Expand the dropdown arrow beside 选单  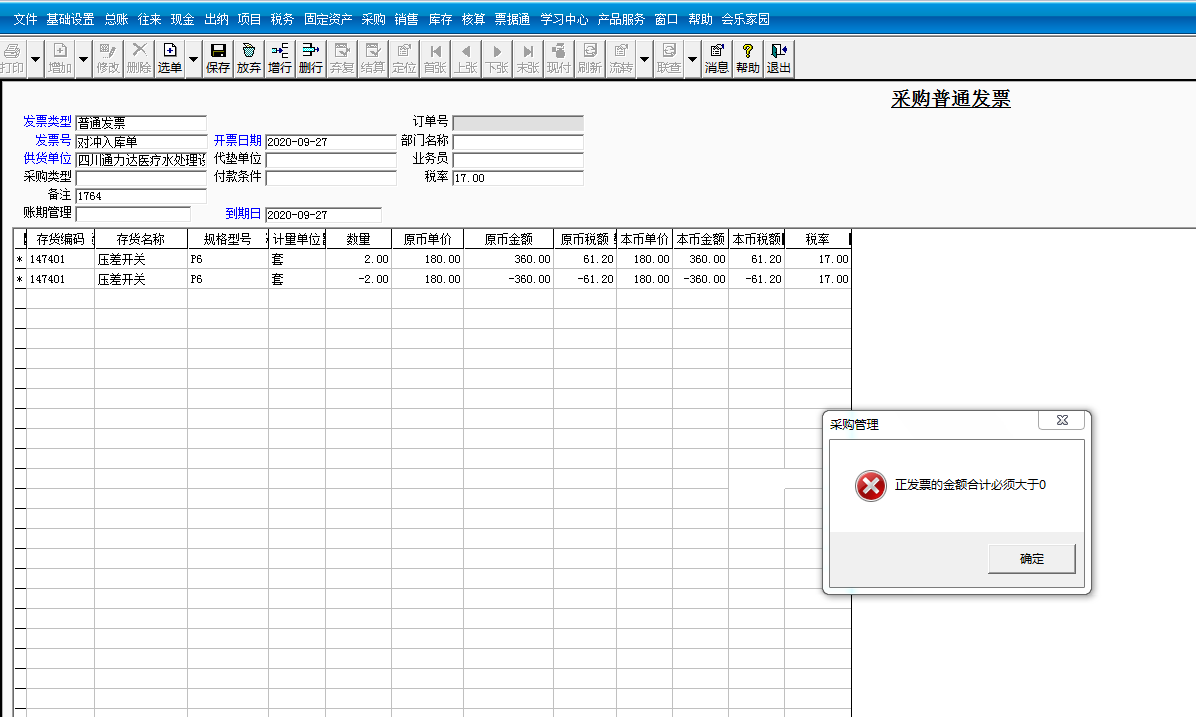click(193, 59)
